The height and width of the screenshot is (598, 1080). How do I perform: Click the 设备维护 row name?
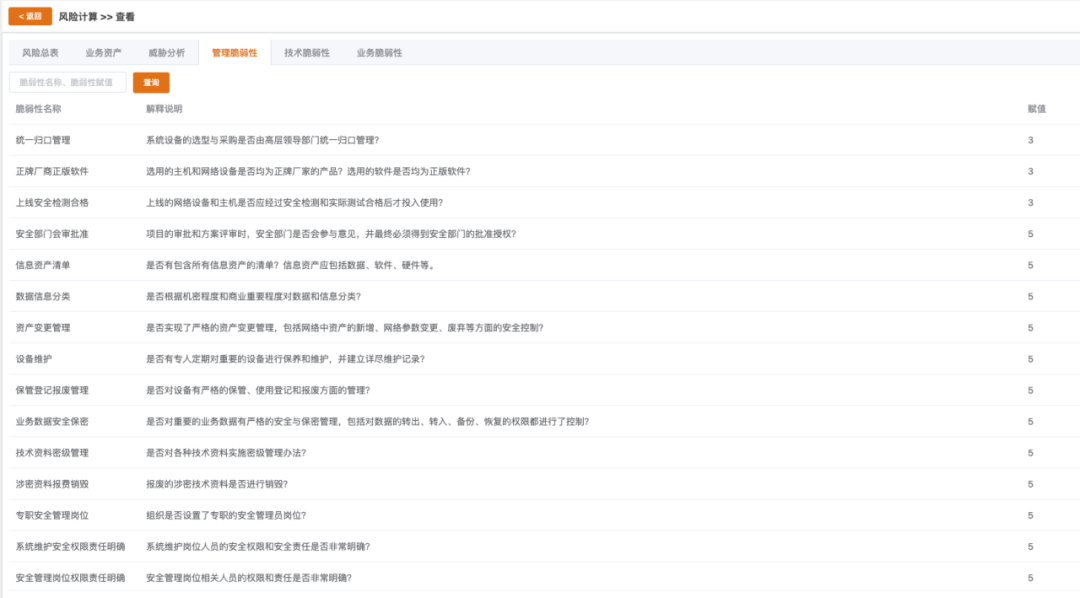point(34,359)
